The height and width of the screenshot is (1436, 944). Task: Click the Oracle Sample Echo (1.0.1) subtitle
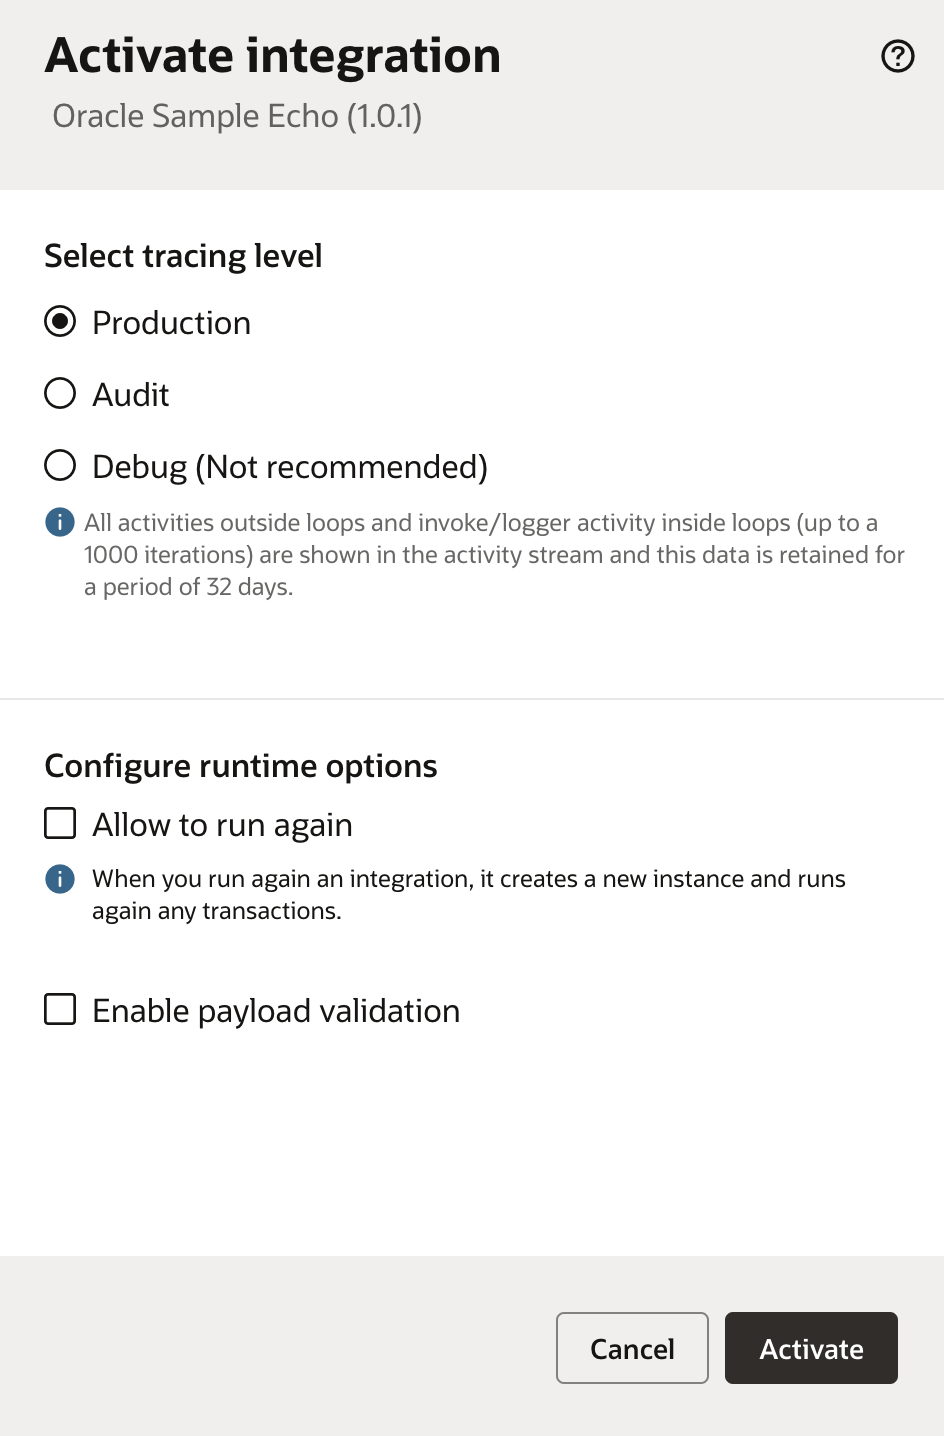[237, 116]
